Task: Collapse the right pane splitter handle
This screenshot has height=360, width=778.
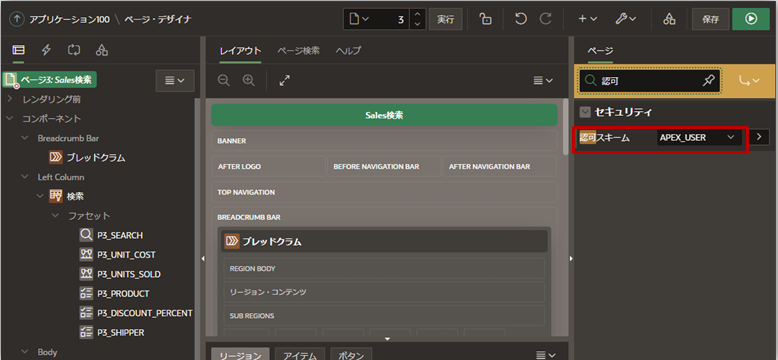Action: click(571, 258)
